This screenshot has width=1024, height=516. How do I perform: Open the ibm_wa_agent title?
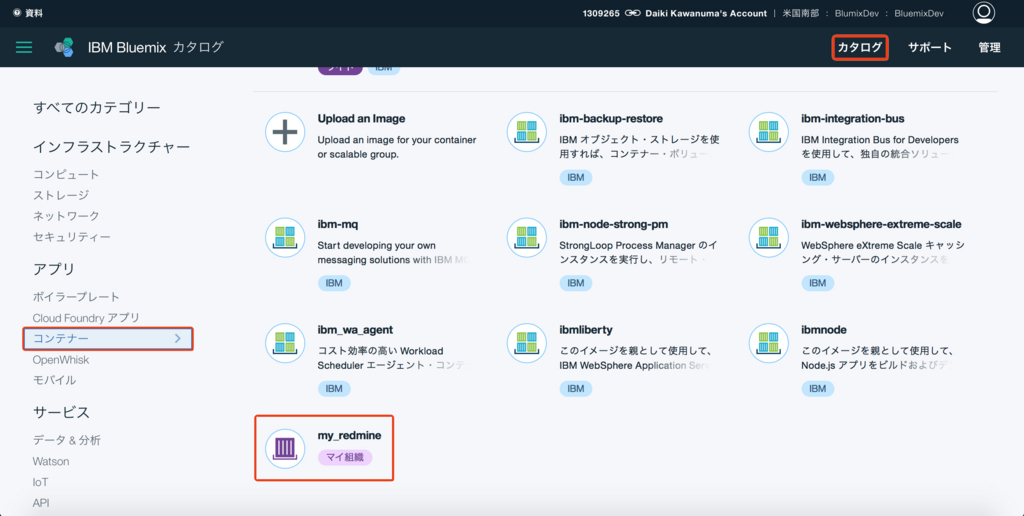tap(355, 331)
